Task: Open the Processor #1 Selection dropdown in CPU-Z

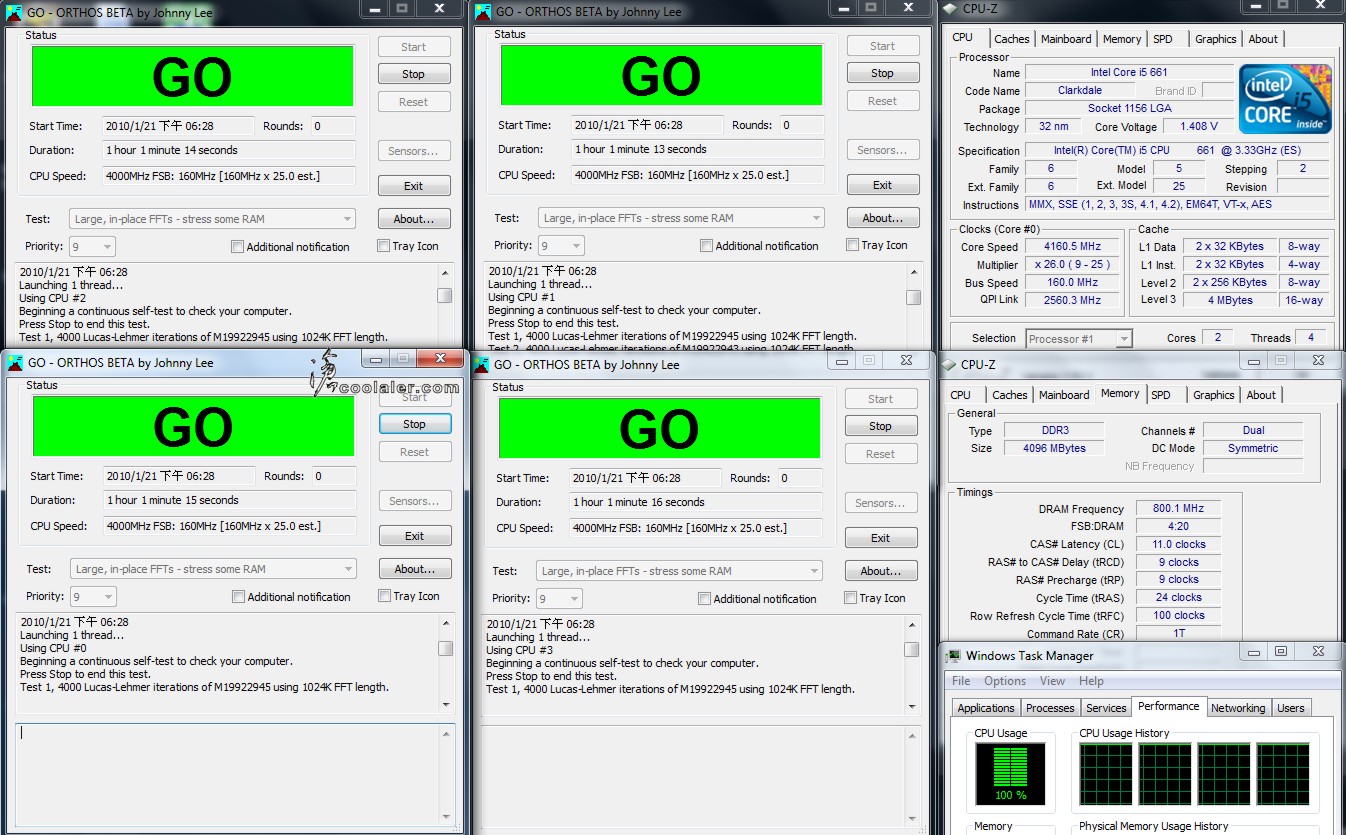Action: pyautogui.click(x=1079, y=339)
